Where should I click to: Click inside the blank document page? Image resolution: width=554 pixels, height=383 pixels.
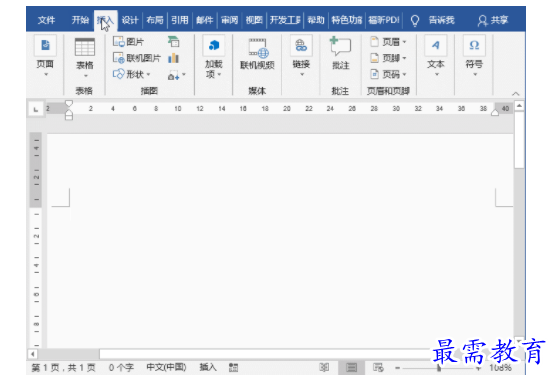click(280, 240)
